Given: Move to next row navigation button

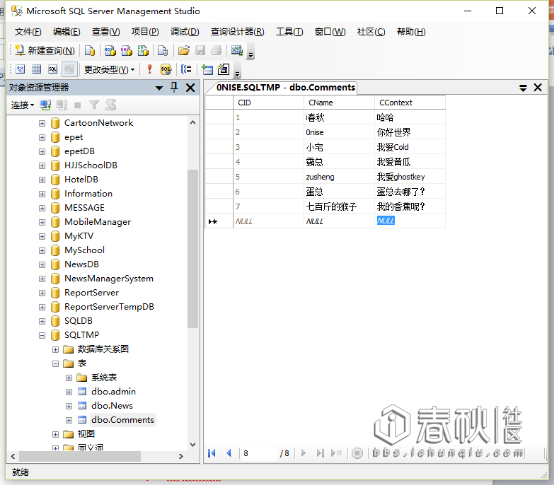Looking at the screenshot, I should 303,453.
